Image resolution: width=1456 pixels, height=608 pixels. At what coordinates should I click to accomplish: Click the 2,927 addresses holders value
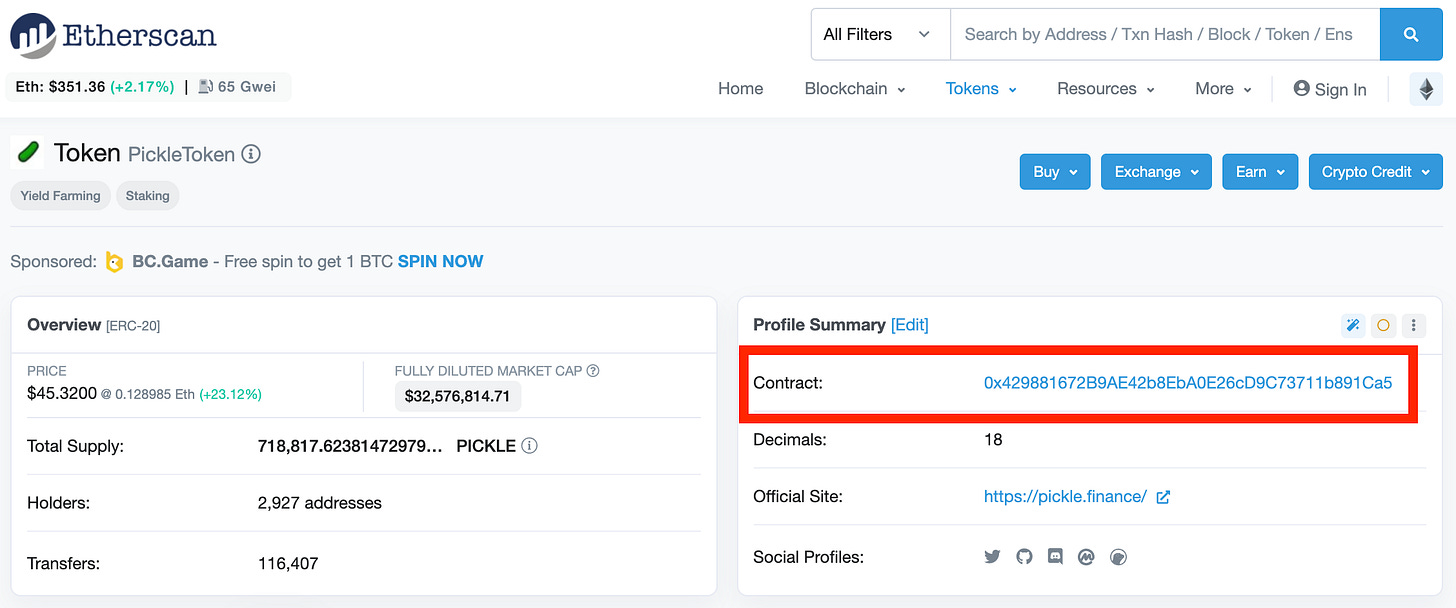320,504
